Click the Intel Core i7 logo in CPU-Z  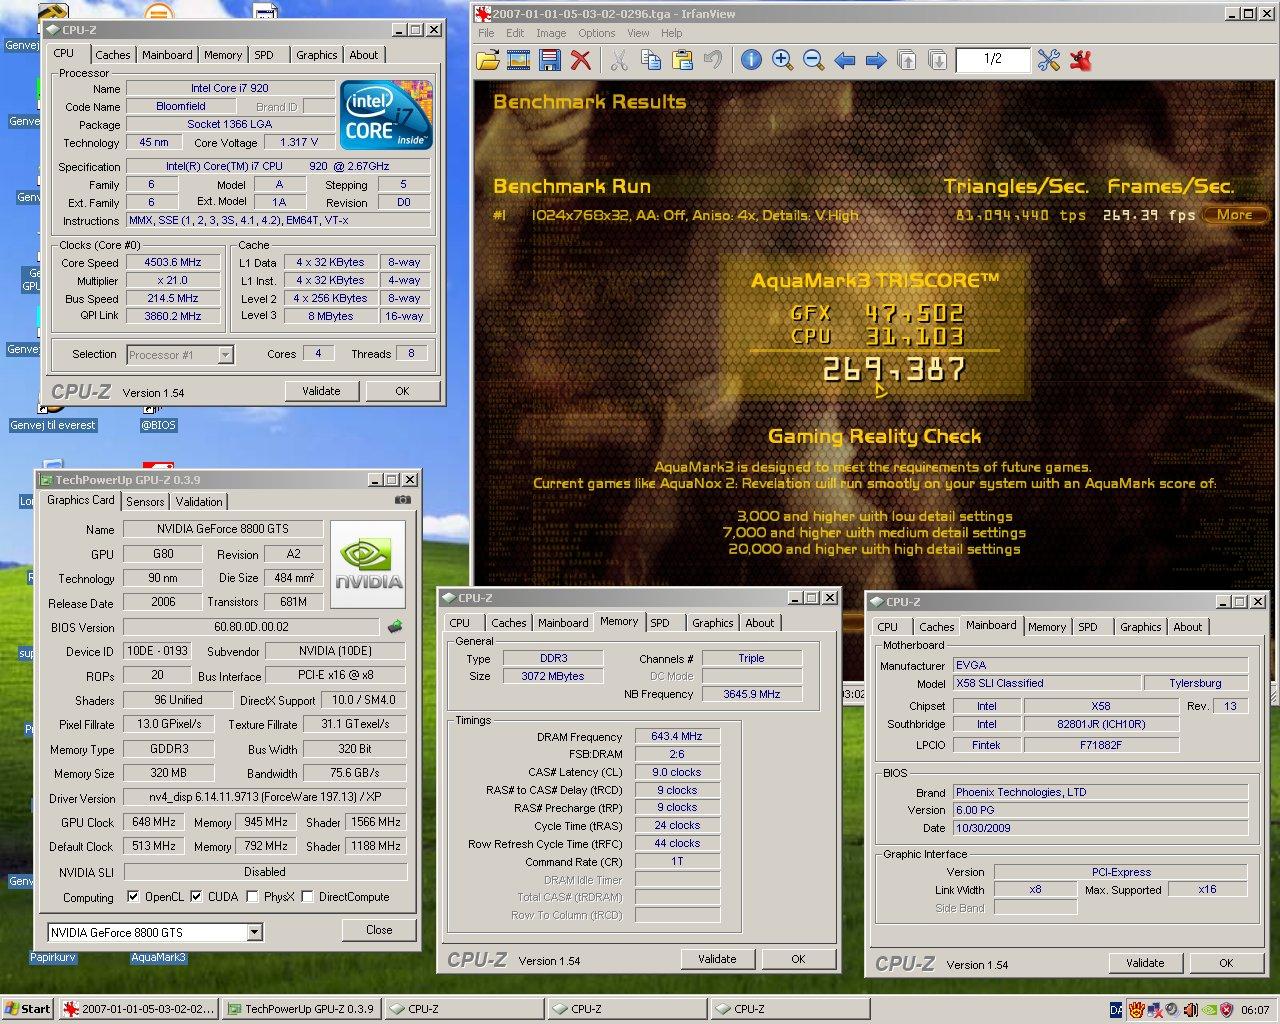[386, 115]
